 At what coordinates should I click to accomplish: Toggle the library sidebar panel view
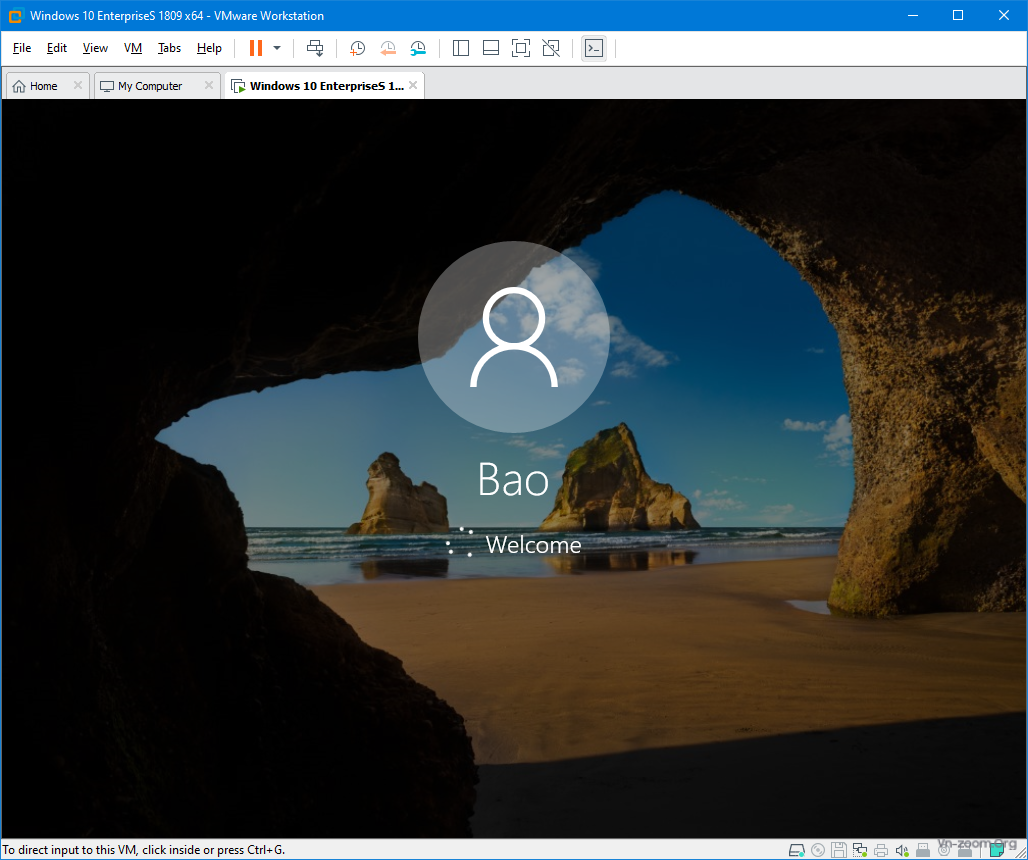[x=461, y=48]
